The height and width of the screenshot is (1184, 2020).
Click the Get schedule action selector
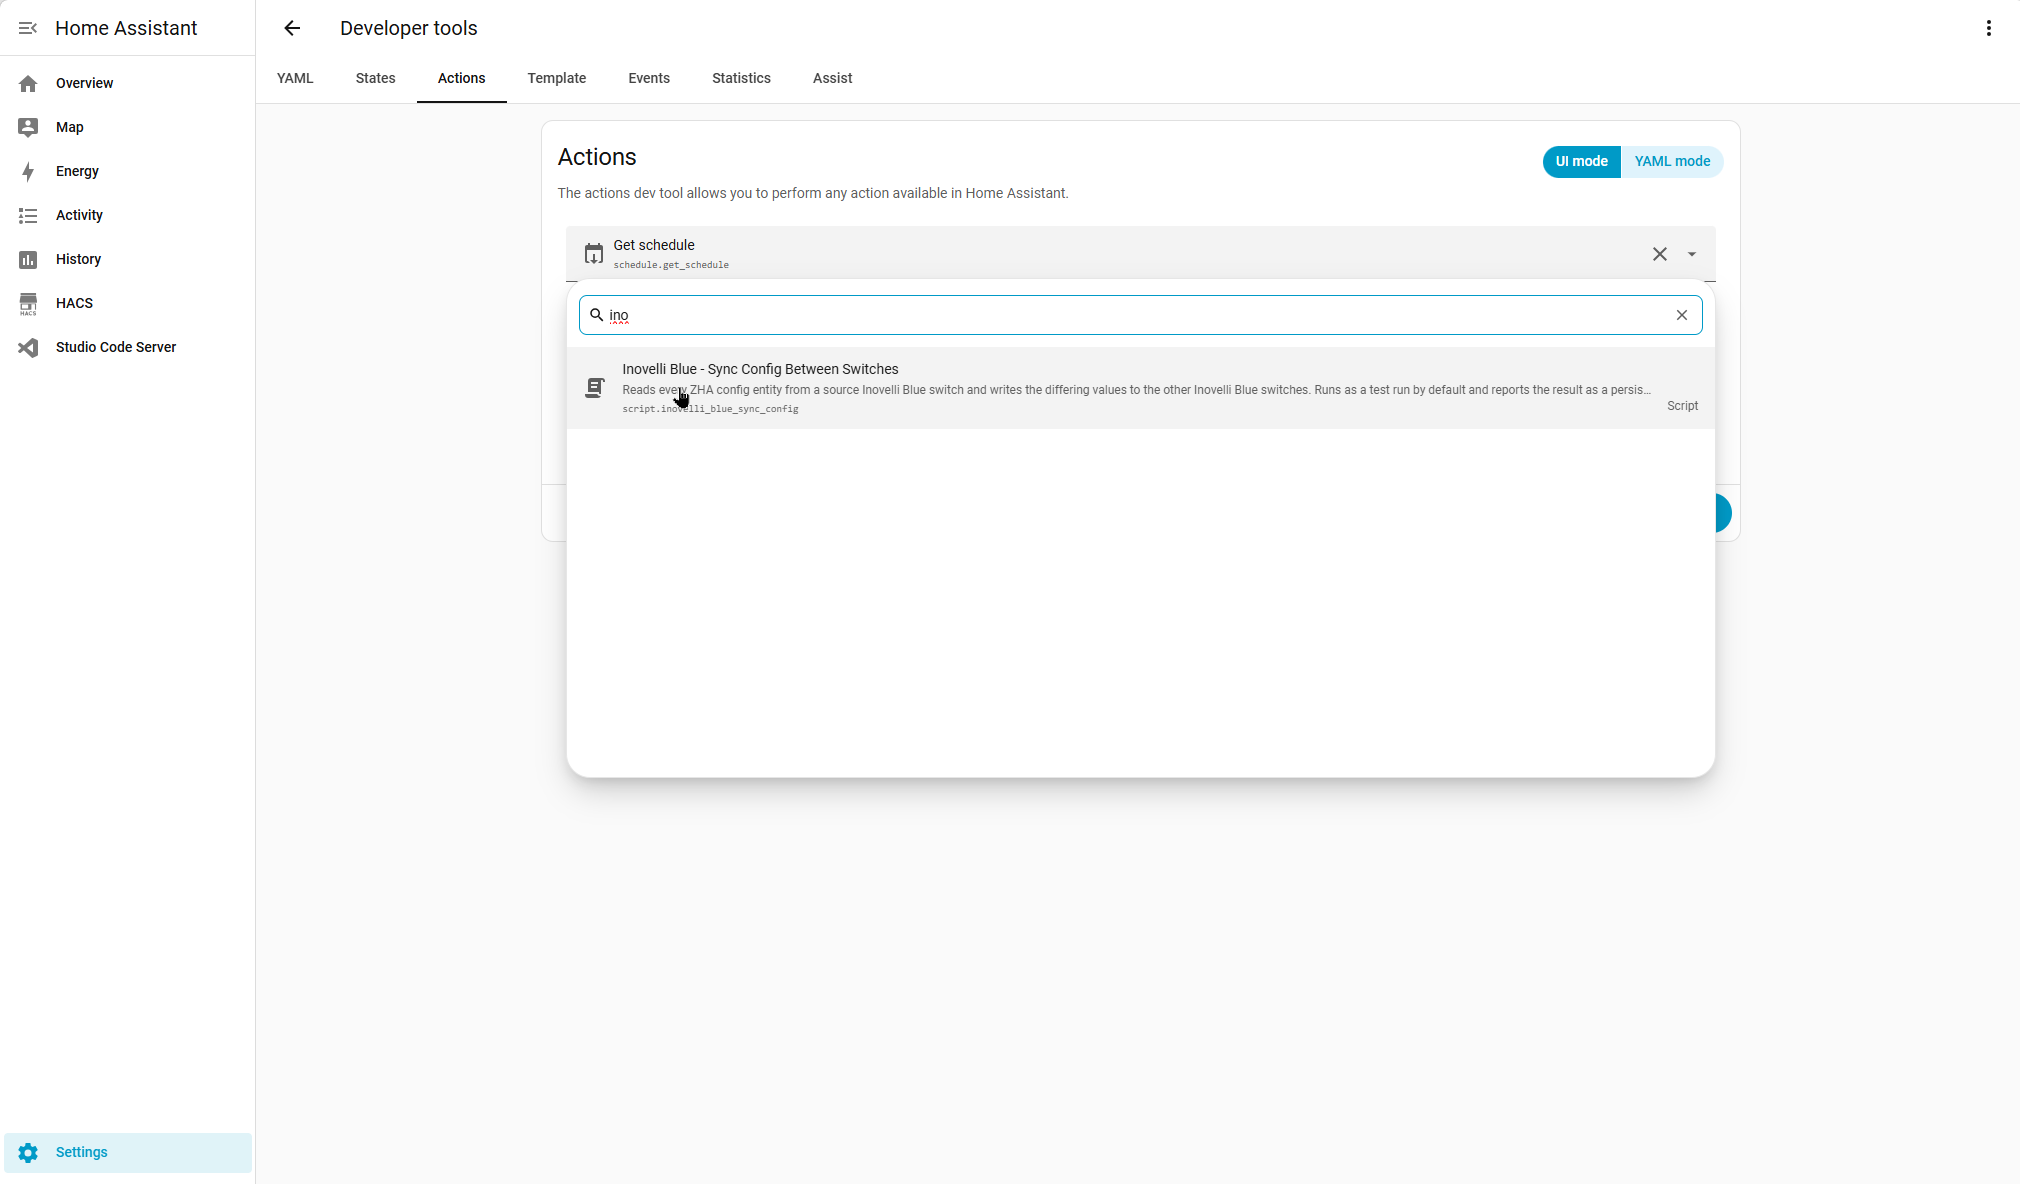[x=1140, y=254]
